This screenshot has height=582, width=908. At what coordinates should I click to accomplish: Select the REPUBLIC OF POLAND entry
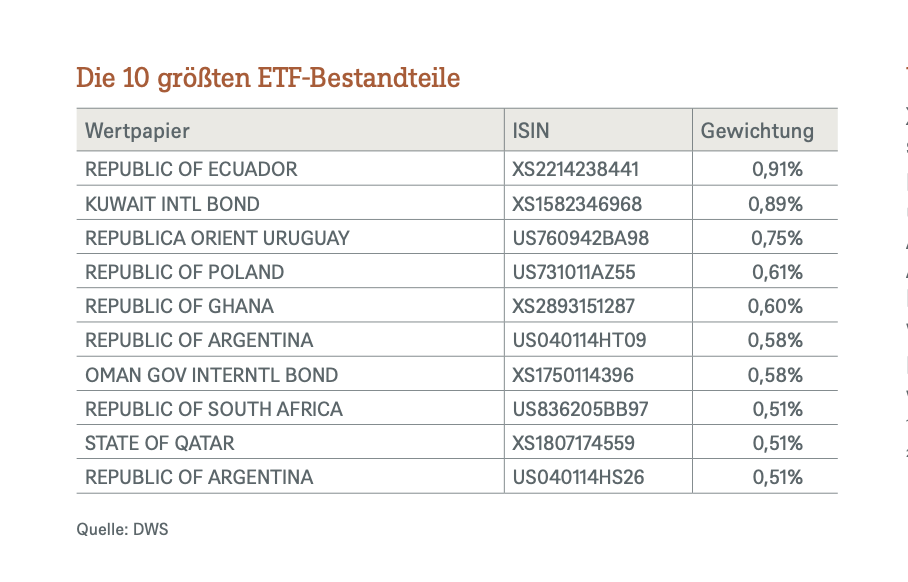(184, 272)
